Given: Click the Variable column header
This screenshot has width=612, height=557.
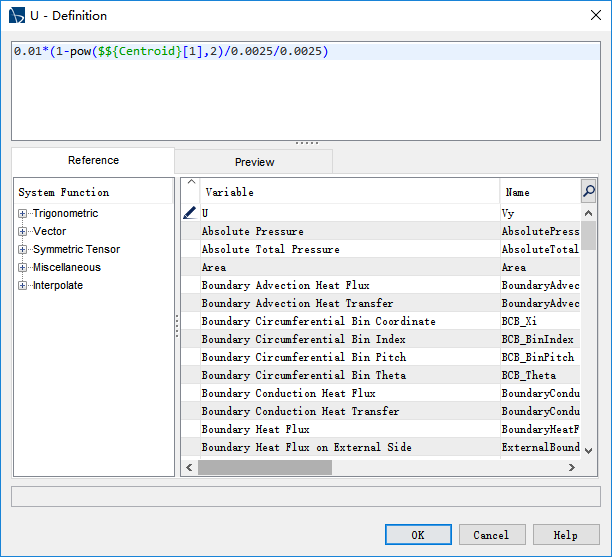Looking at the screenshot, I should click(350, 192).
